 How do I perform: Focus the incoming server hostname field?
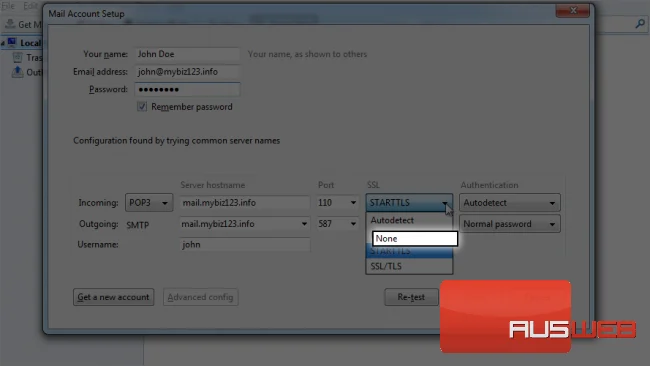click(245, 203)
